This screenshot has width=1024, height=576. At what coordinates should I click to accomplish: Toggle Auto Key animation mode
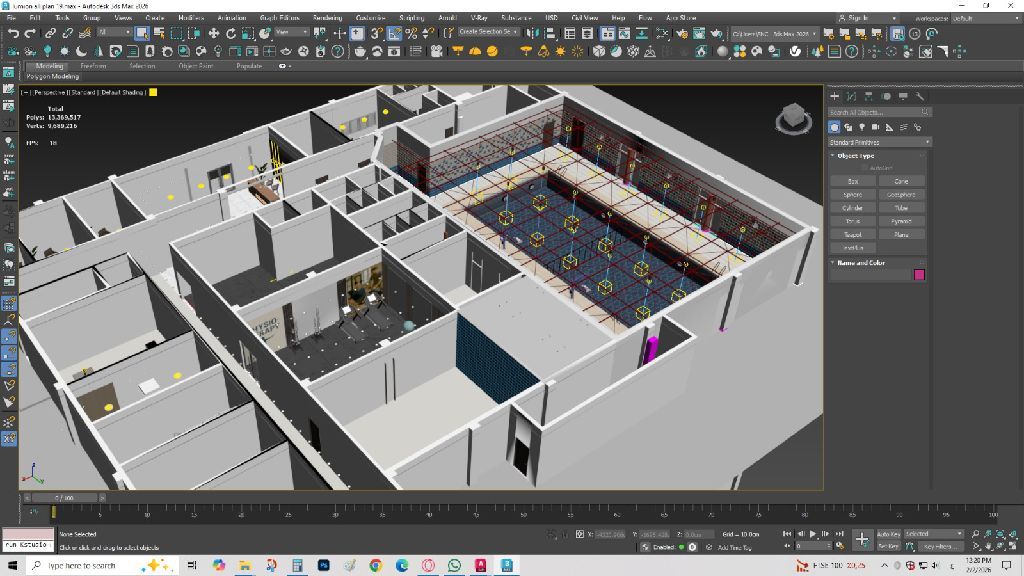pos(887,535)
